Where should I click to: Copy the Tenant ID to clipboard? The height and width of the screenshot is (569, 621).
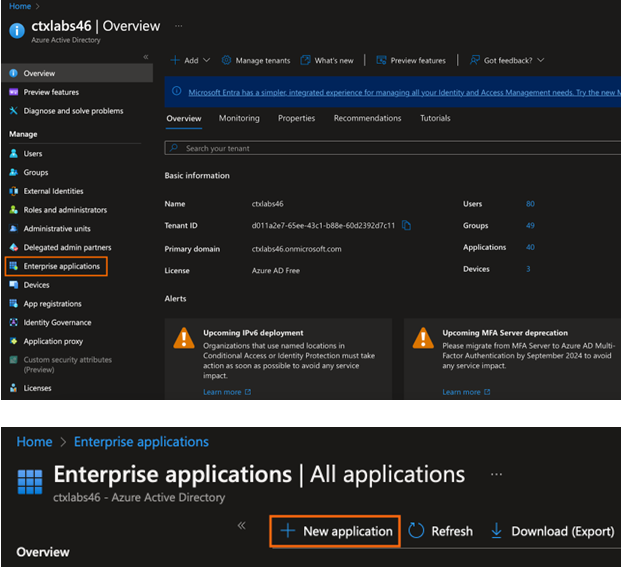click(406, 225)
